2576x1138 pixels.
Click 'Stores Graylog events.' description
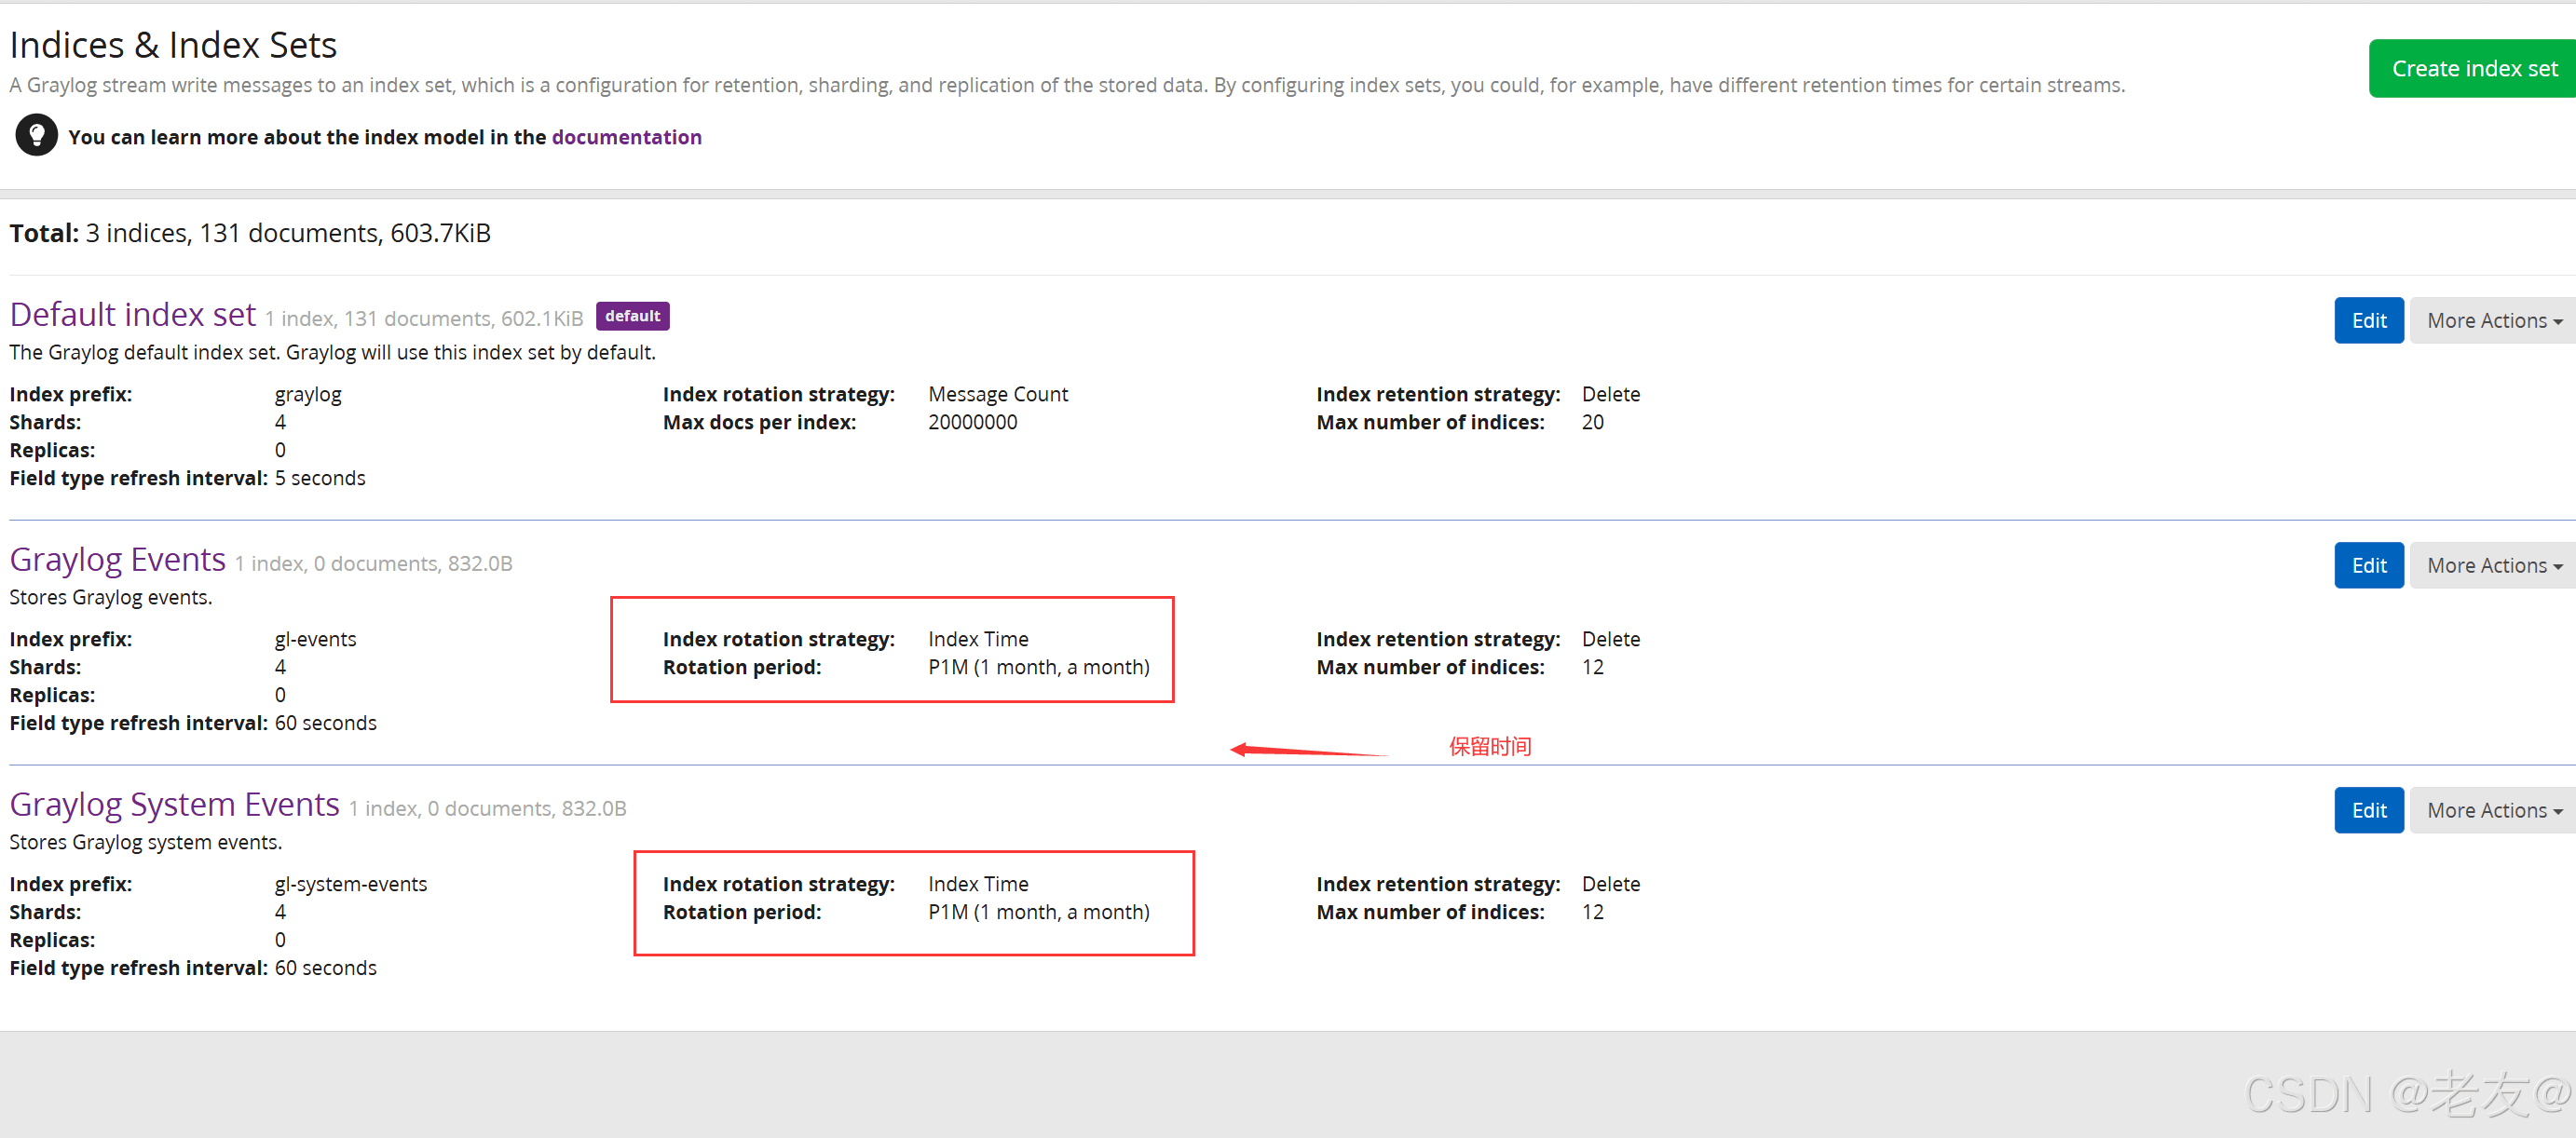[x=111, y=597]
